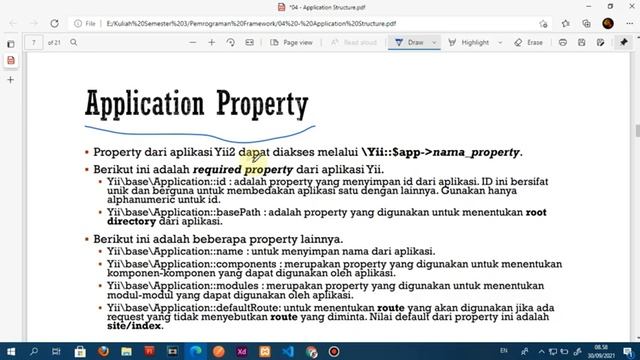
Task: Open Adobe XD from taskbar
Action: (x=242, y=351)
